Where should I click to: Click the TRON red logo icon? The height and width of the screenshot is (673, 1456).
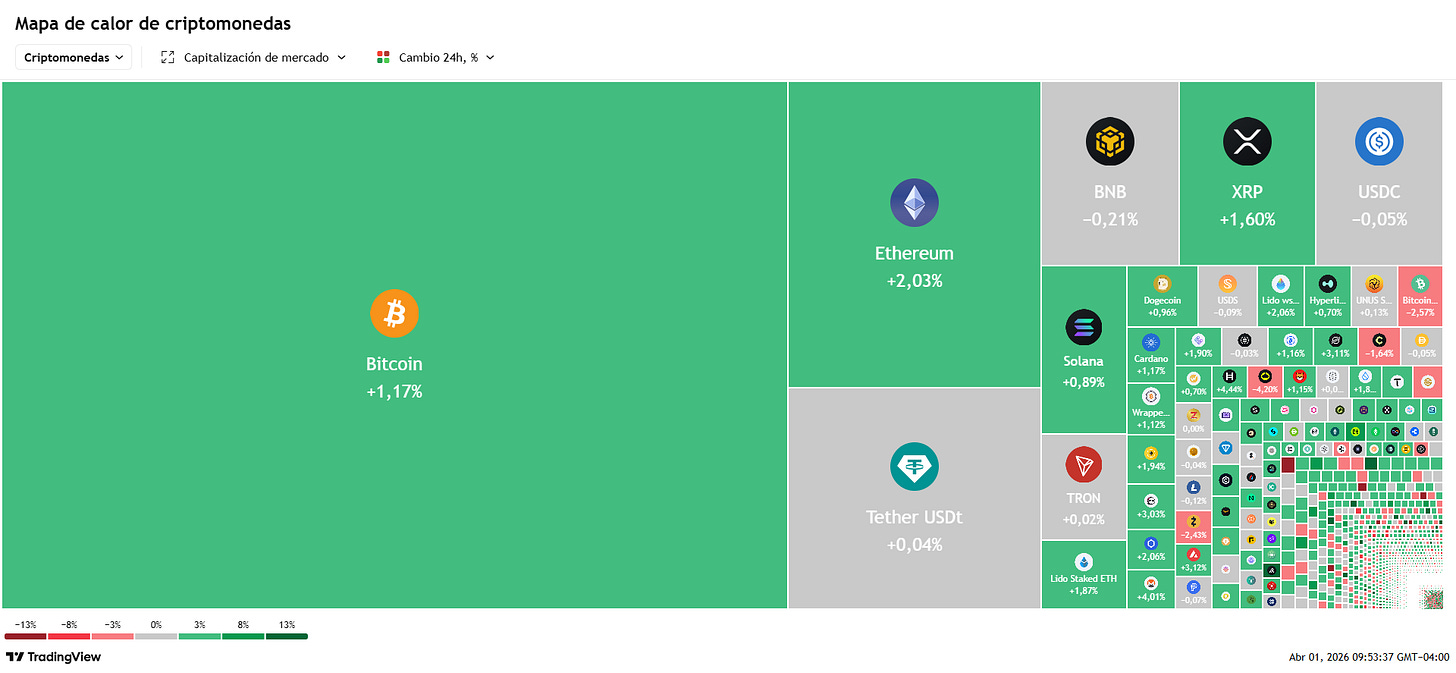click(x=1083, y=465)
